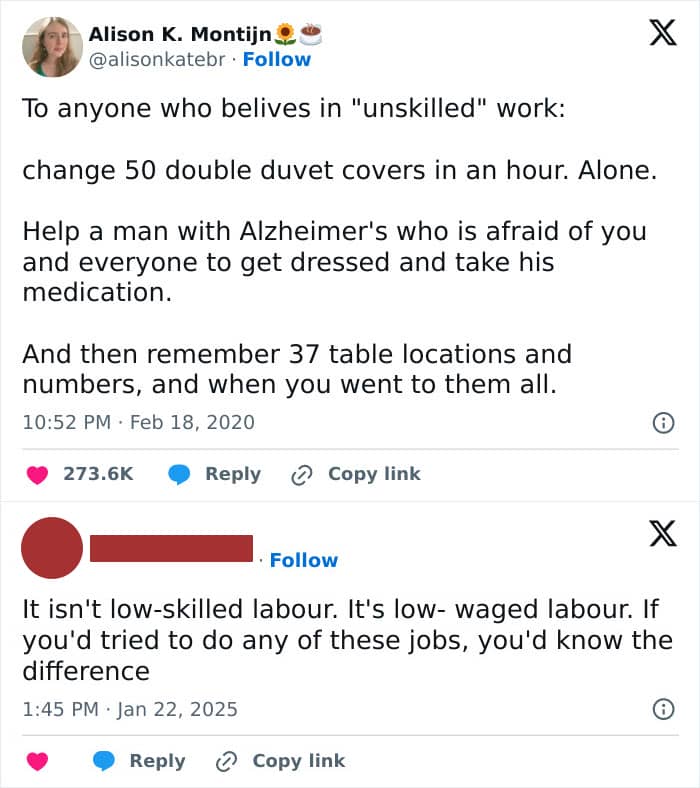Click the chain link icon on second tweet
The width and height of the screenshot is (700, 788).
[226, 762]
